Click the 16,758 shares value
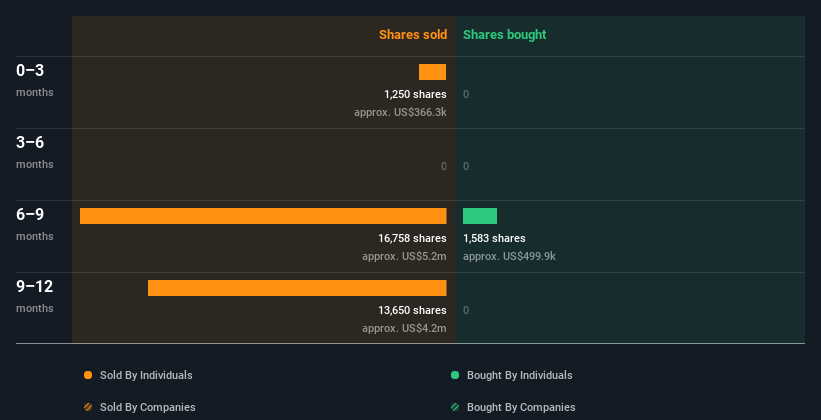This screenshot has height=420, width=821. coord(413,238)
